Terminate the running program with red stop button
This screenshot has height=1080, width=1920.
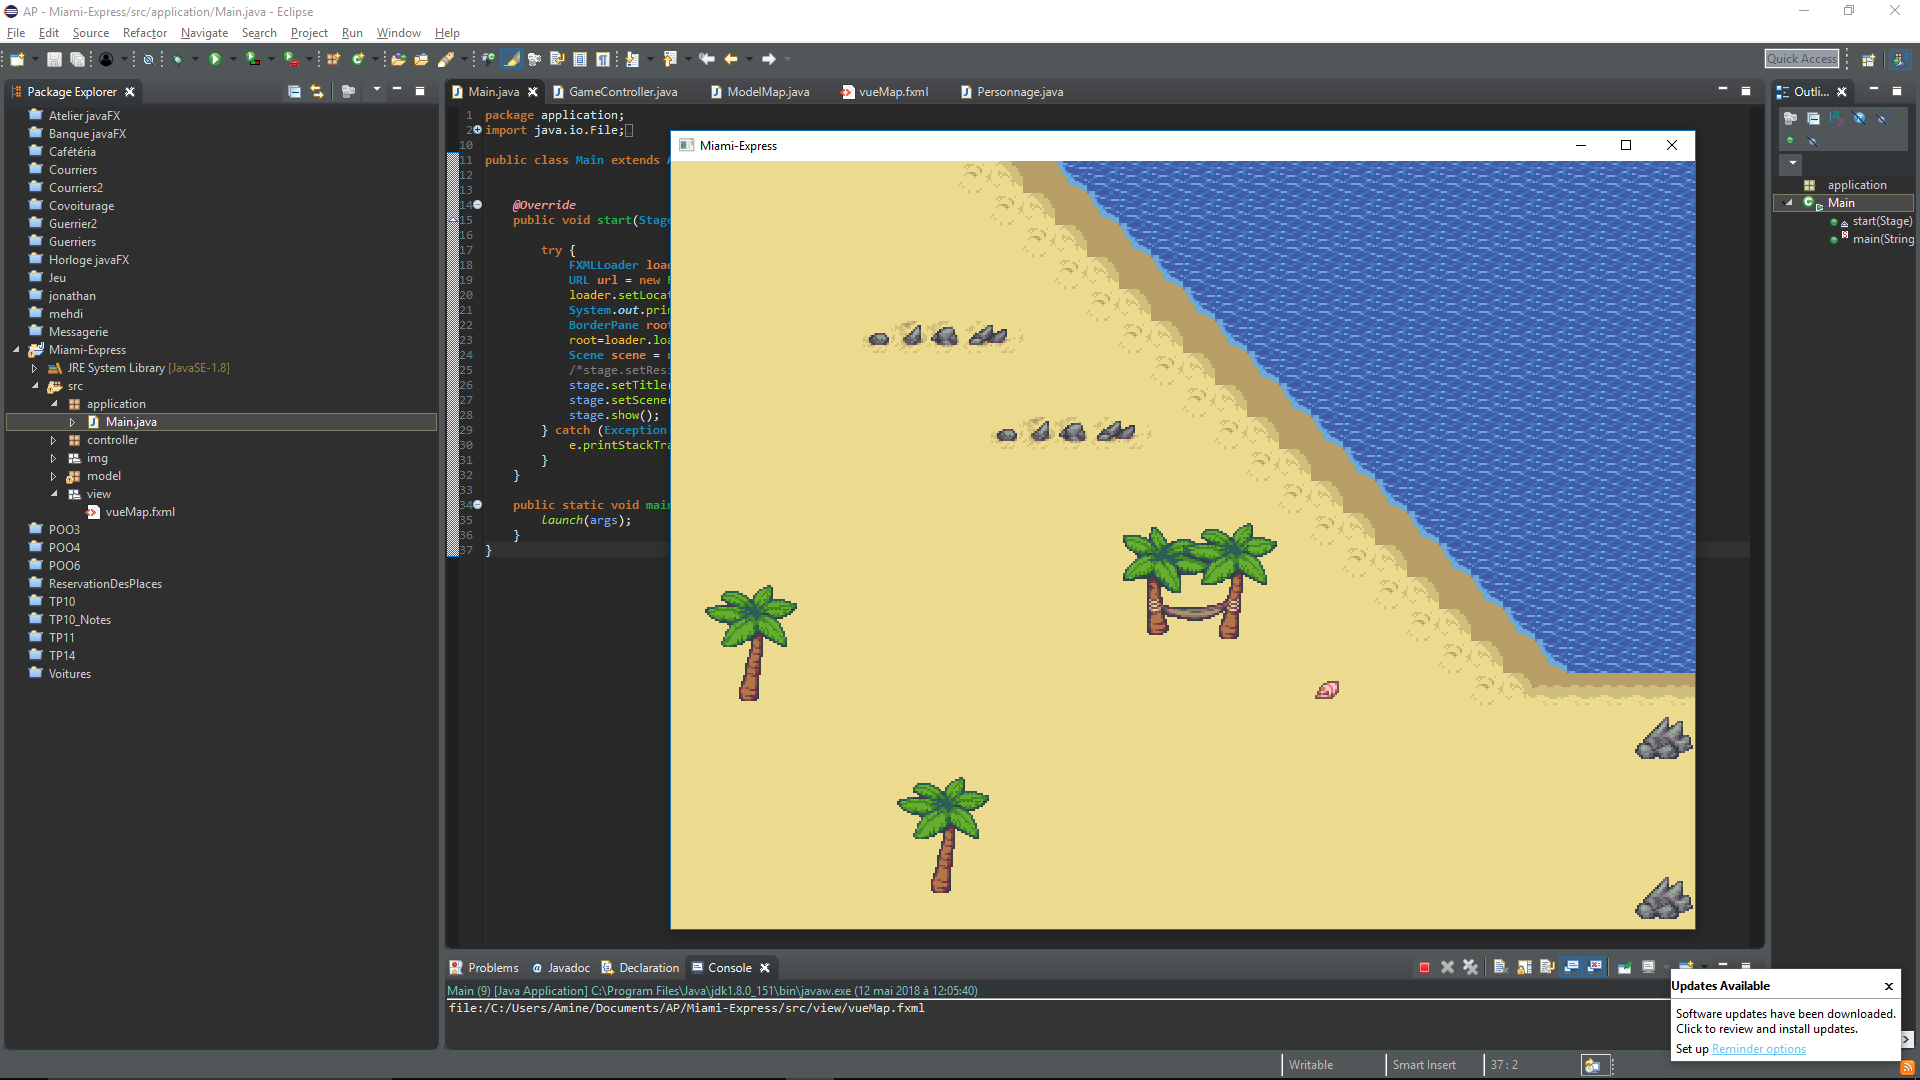(1424, 967)
